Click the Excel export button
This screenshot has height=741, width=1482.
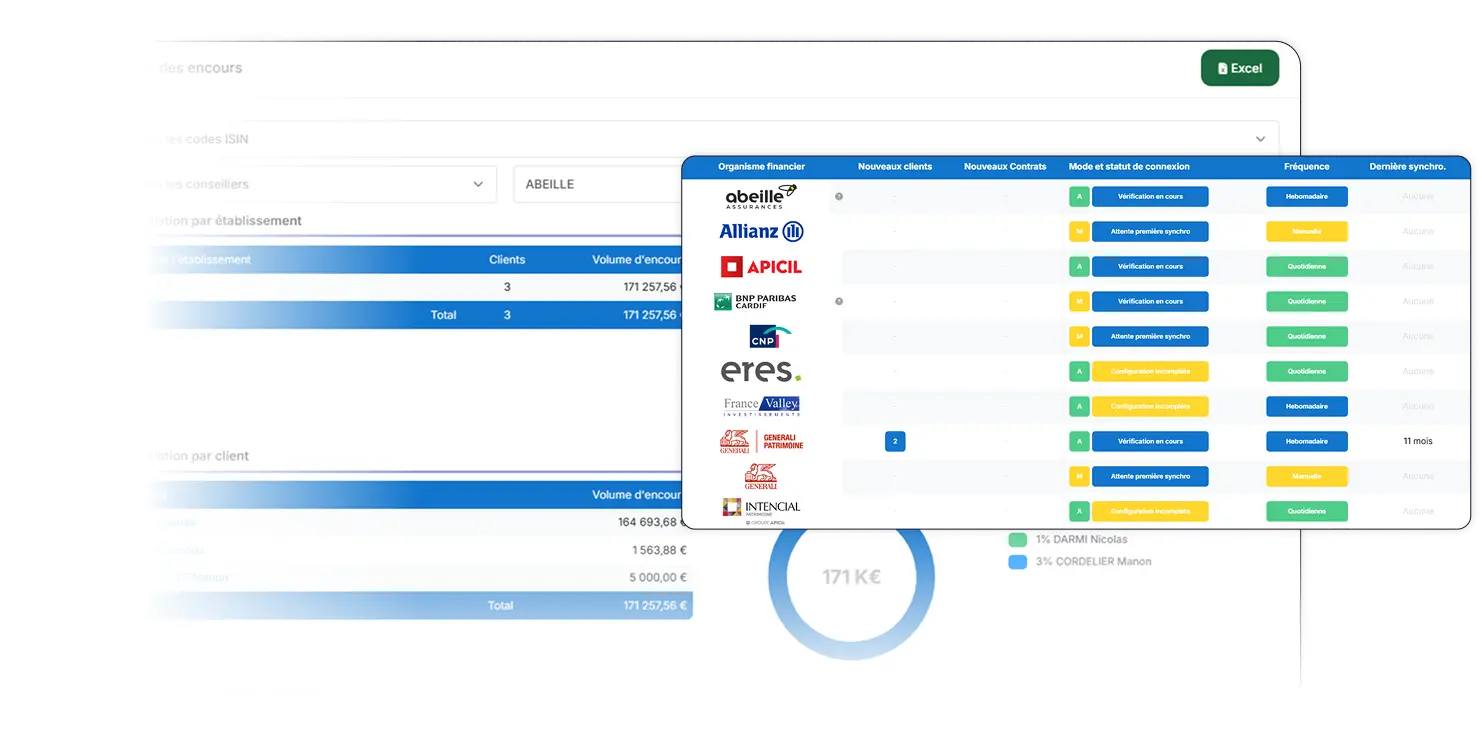tap(1240, 68)
